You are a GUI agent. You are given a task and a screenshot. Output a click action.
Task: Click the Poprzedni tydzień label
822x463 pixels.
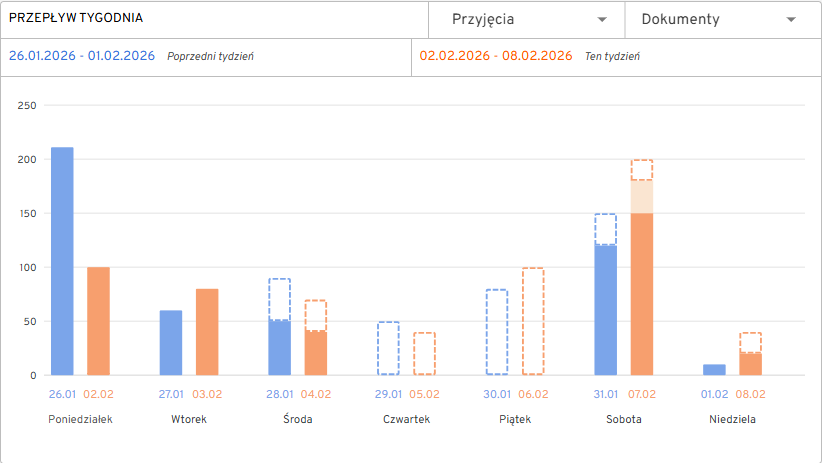point(210,57)
